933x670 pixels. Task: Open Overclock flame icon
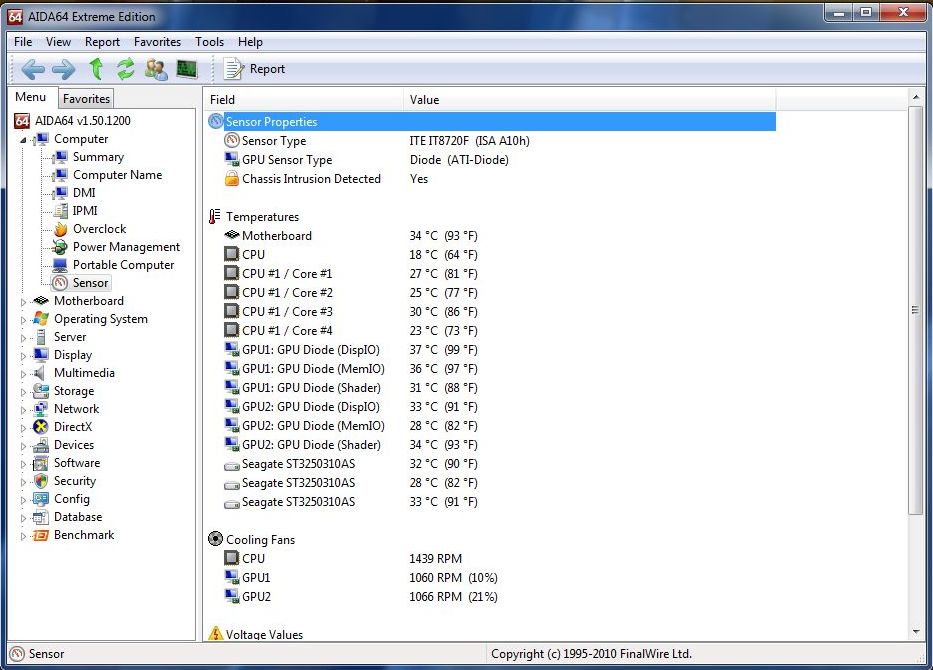(x=60, y=228)
